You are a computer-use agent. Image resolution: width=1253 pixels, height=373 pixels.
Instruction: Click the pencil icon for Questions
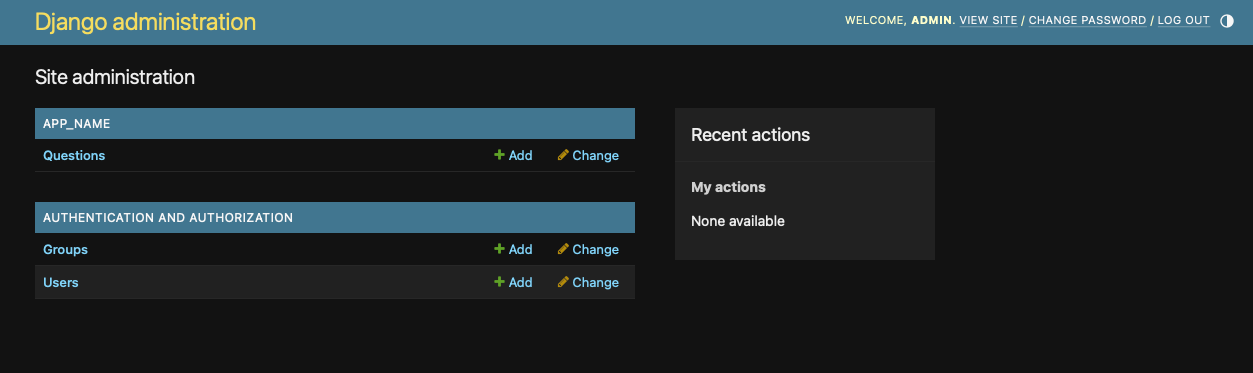[x=563, y=155]
